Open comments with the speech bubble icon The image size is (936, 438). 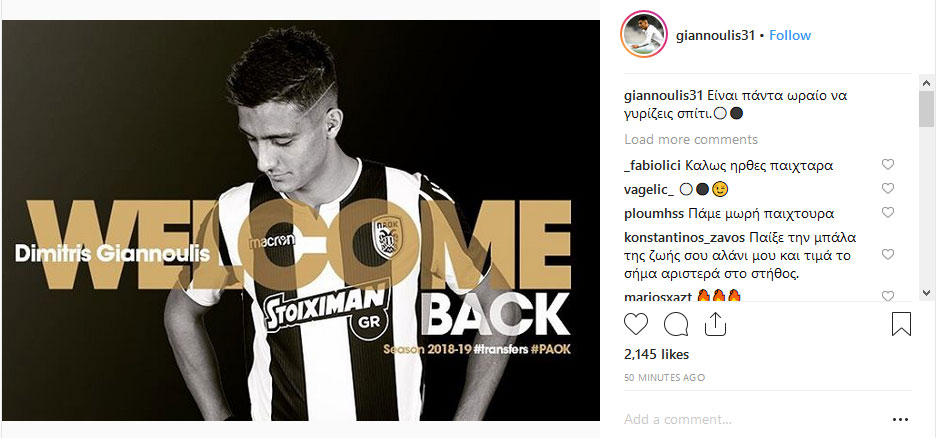[x=676, y=324]
